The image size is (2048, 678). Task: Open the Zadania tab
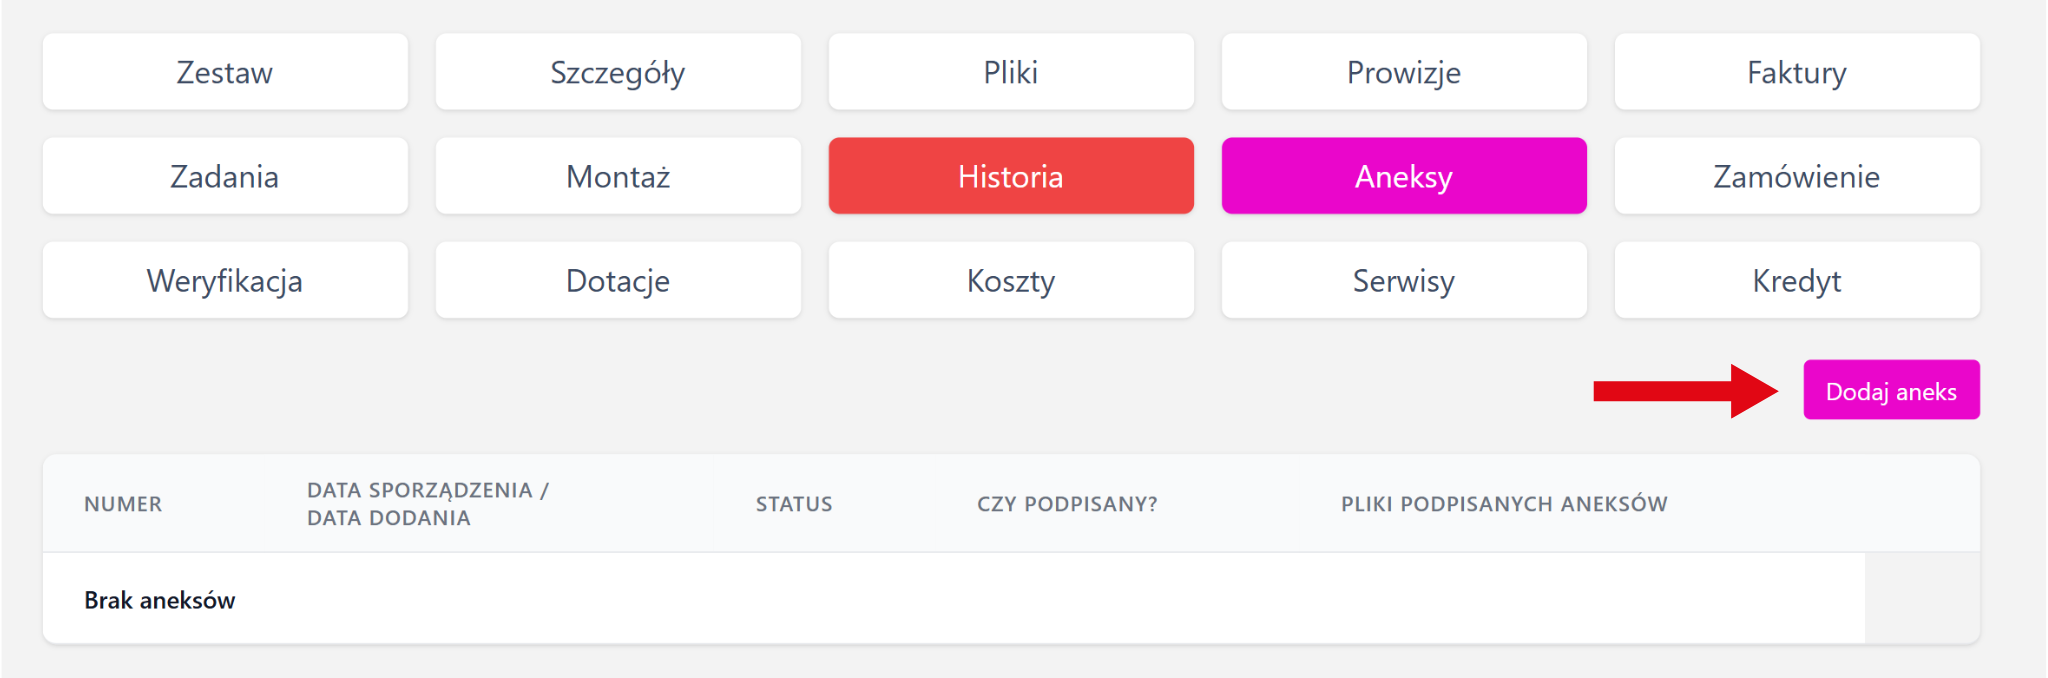[225, 176]
